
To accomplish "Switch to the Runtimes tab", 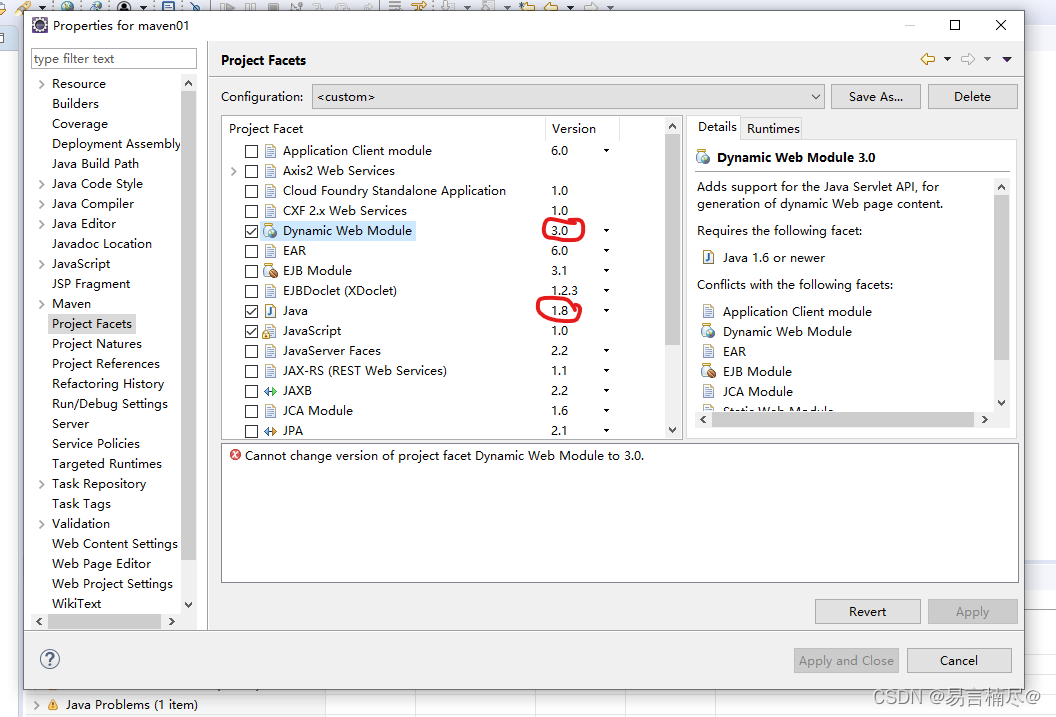I will pyautogui.click(x=772, y=128).
